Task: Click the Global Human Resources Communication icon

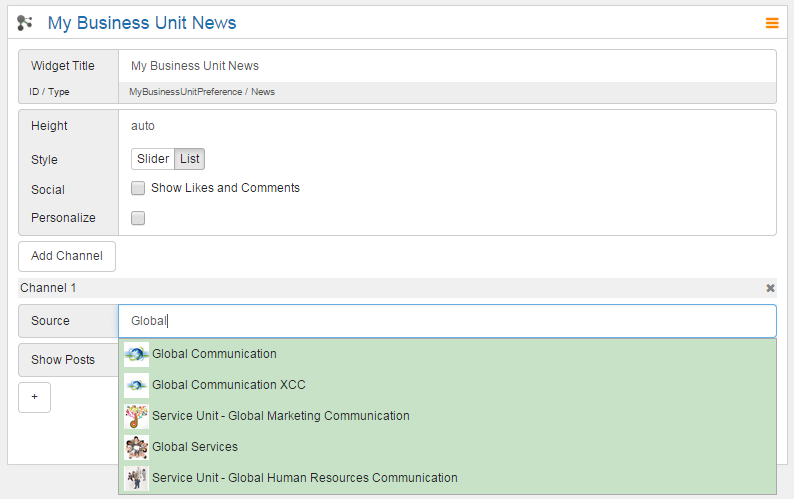Action: (136, 478)
